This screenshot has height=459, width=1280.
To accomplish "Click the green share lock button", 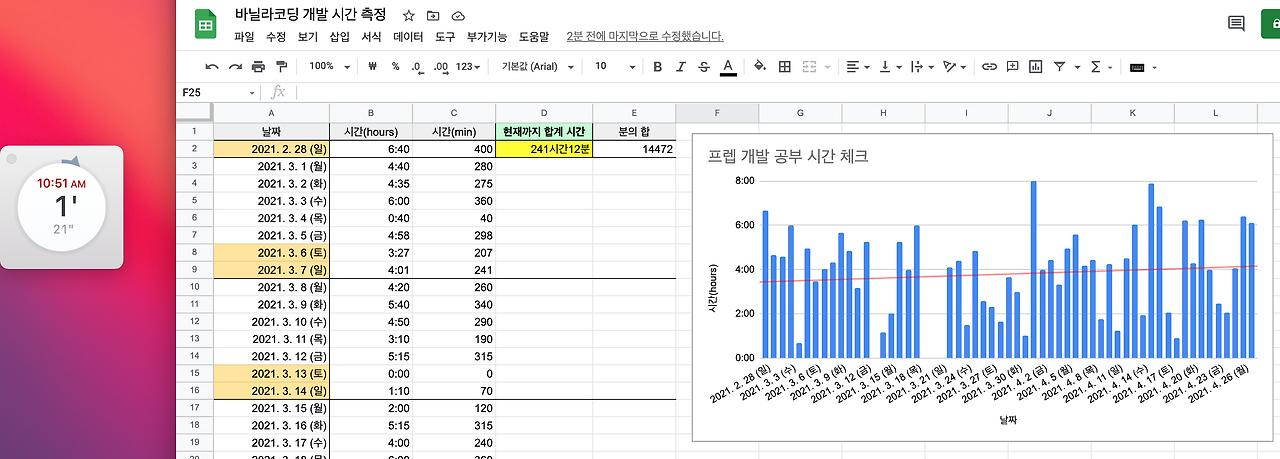I will (1271, 24).
